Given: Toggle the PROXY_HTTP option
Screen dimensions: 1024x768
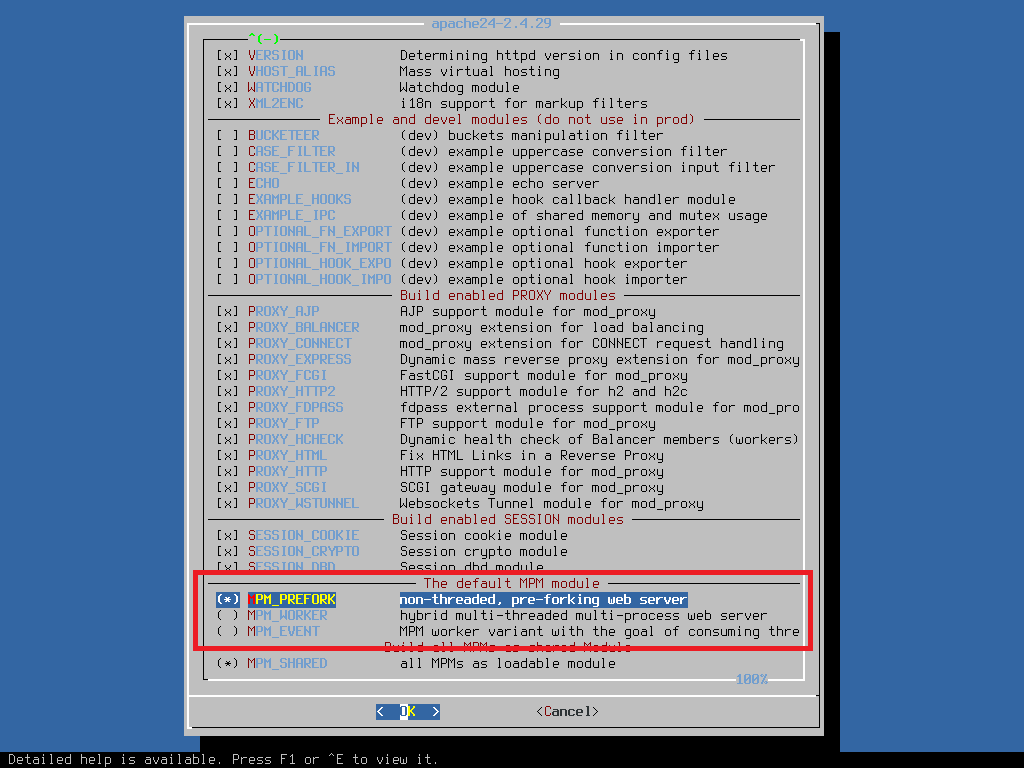Looking at the screenshot, I should tap(228, 472).
